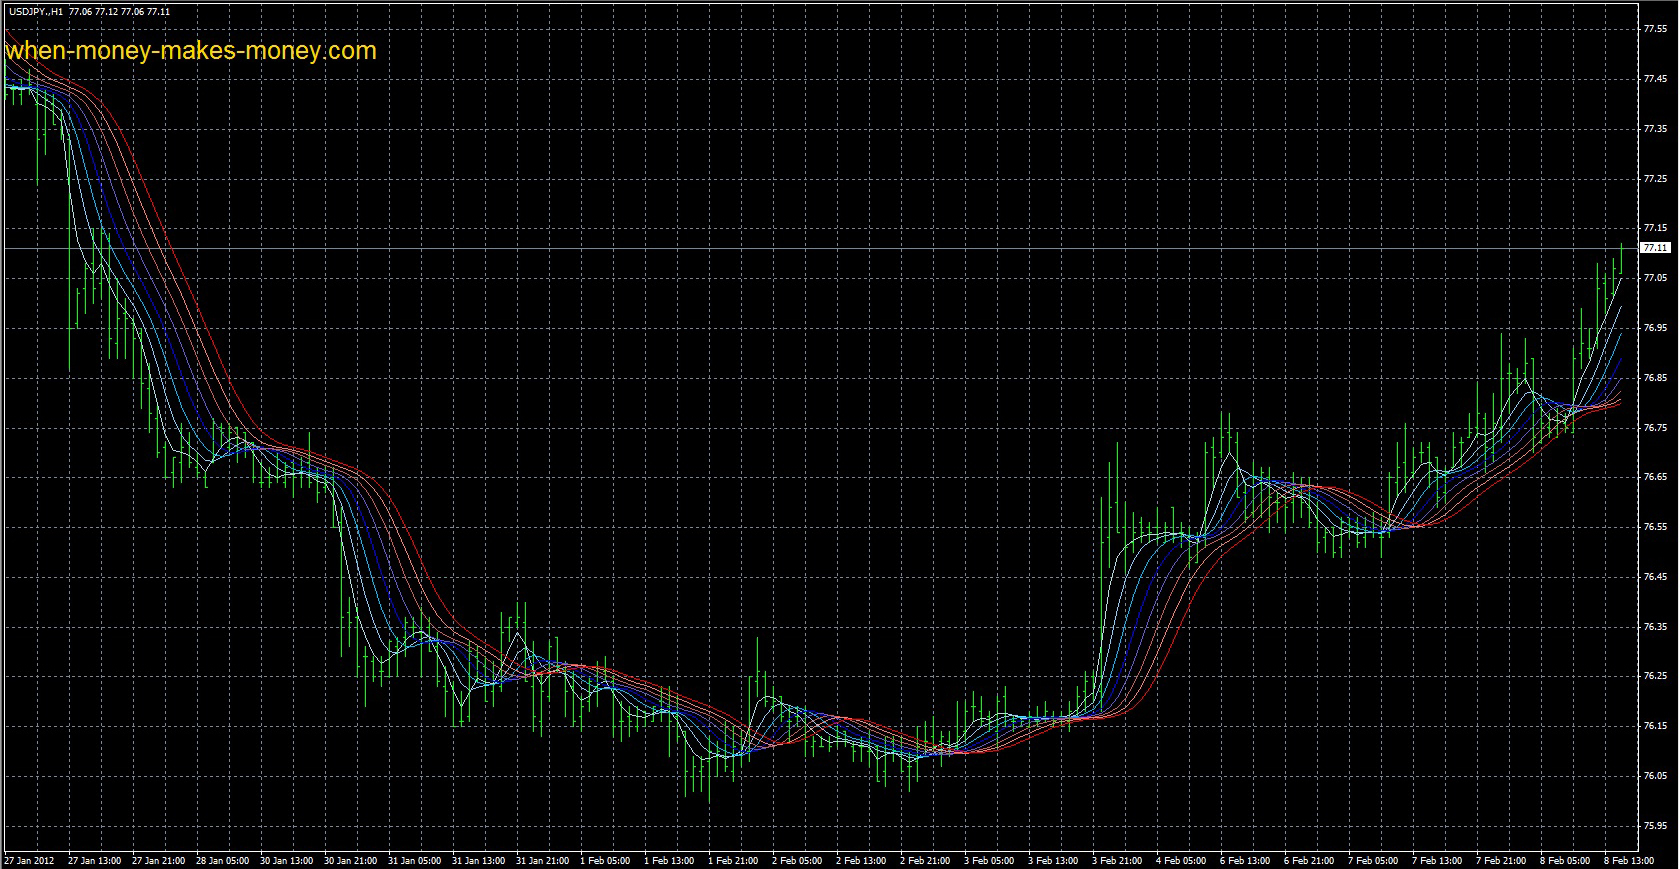Select the 31 Jan 21:00 time label
Screen dimensions: 1680x869
[x=543, y=860]
